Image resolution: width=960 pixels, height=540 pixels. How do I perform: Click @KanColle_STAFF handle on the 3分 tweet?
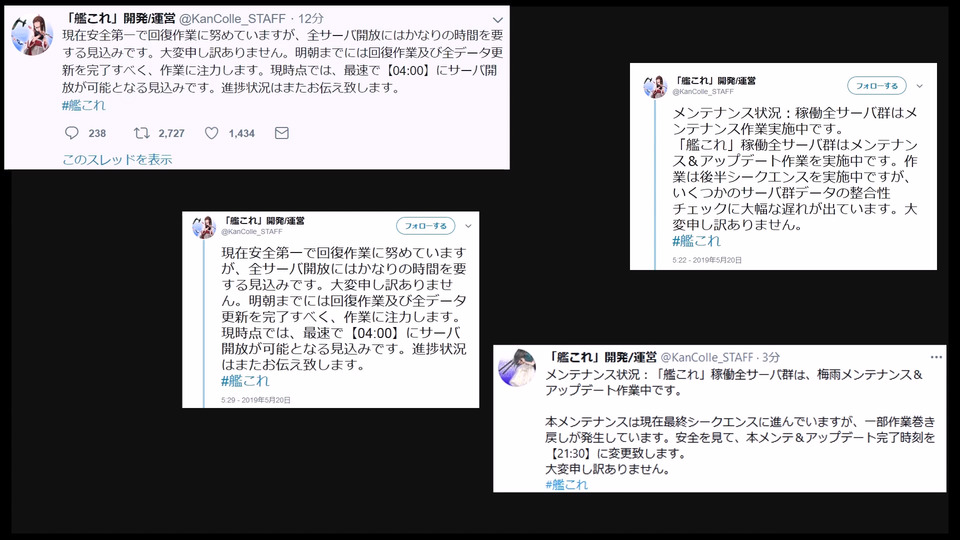(x=707, y=357)
